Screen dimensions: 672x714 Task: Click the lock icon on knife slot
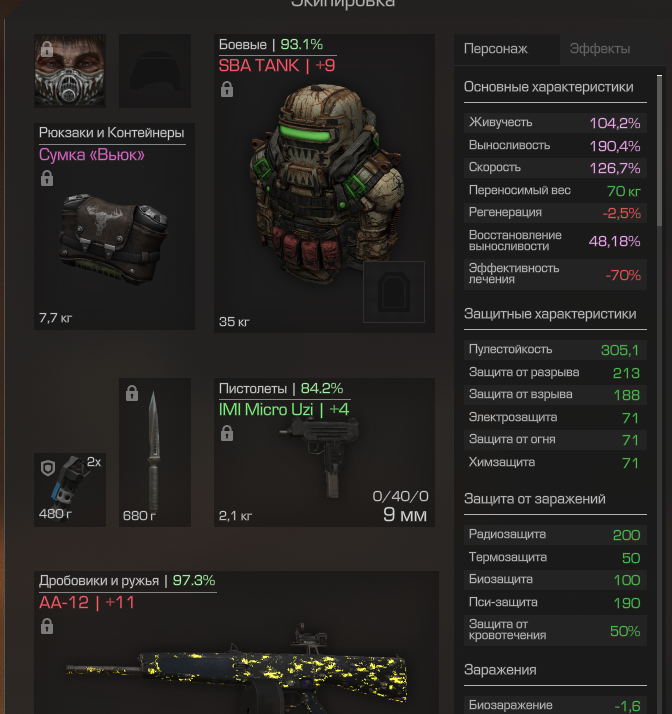(x=132, y=393)
